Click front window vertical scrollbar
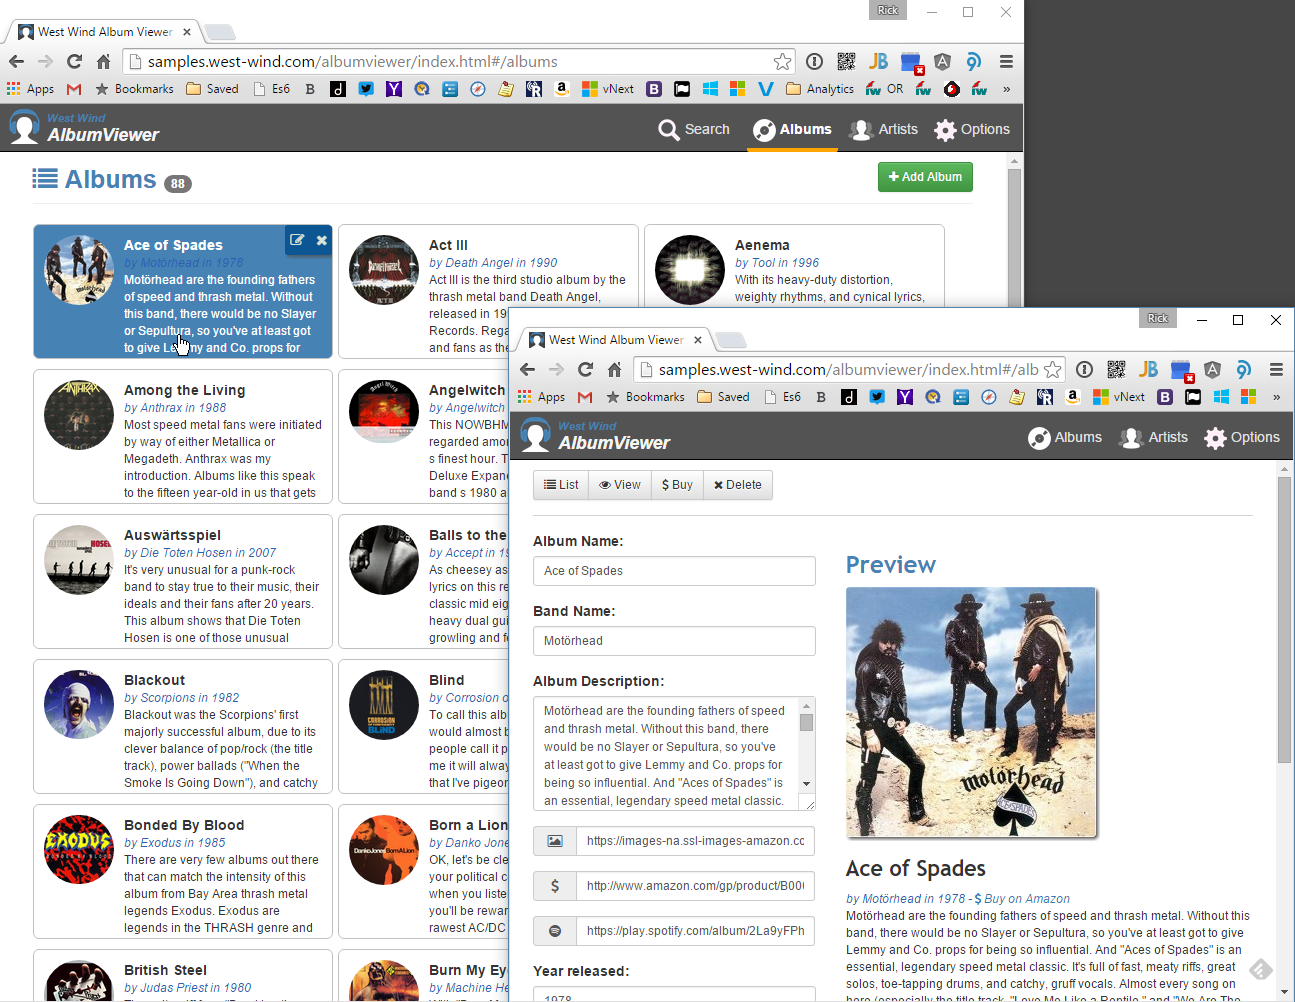The width and height of the screenshot is (1295, 1002). pos(1284,620)
